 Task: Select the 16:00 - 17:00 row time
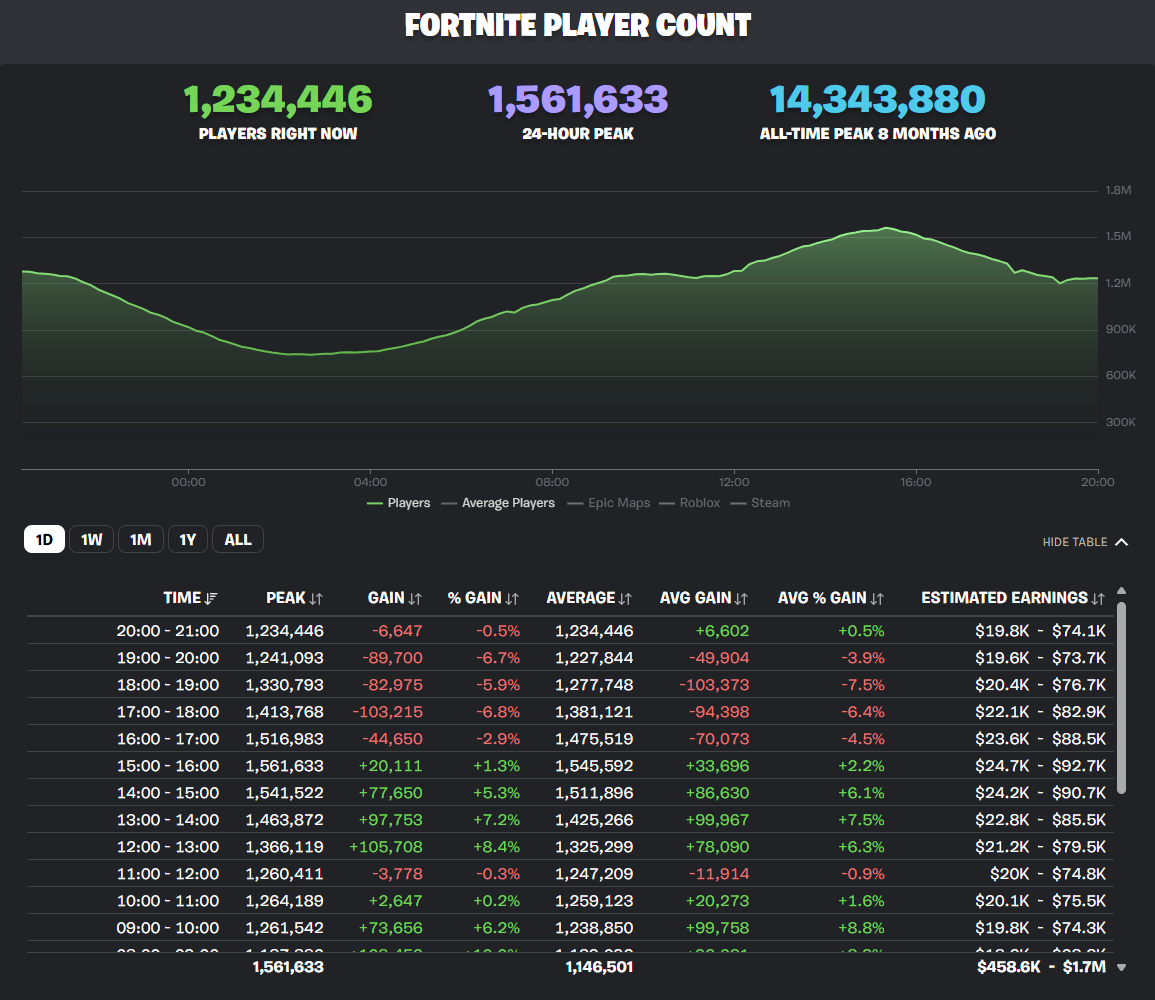[x=168, y=739]
